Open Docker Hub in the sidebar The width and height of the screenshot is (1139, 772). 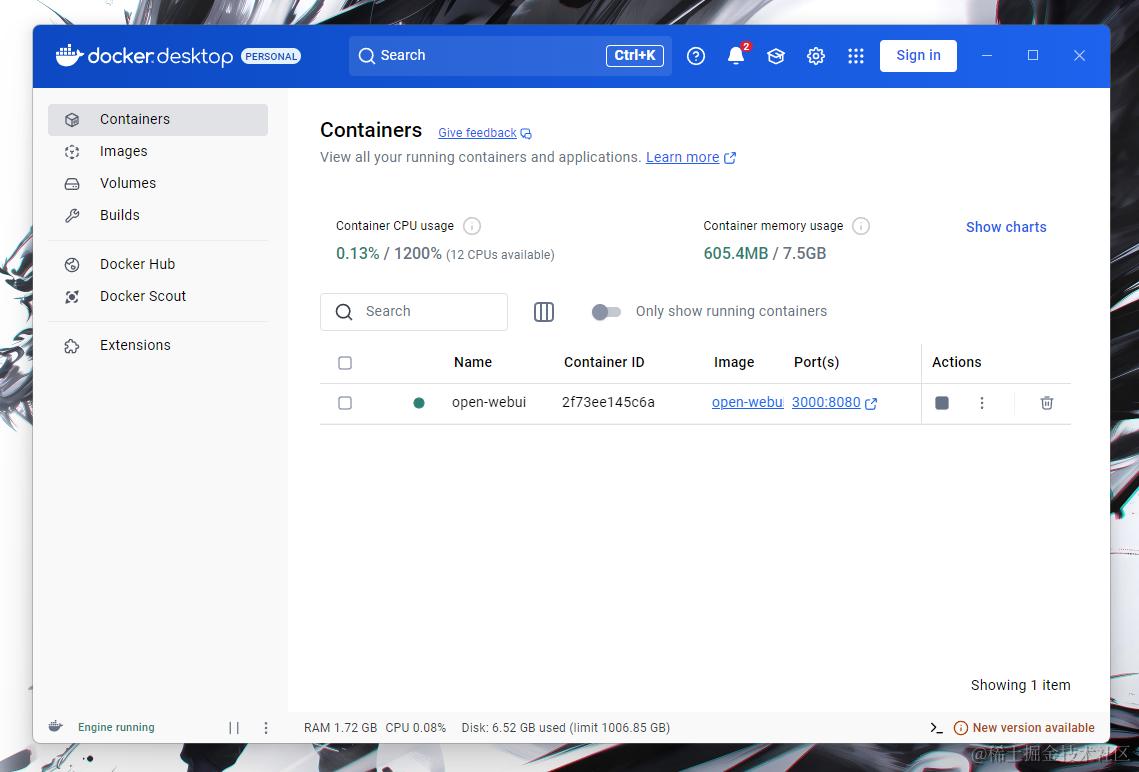tap(158, 264)
